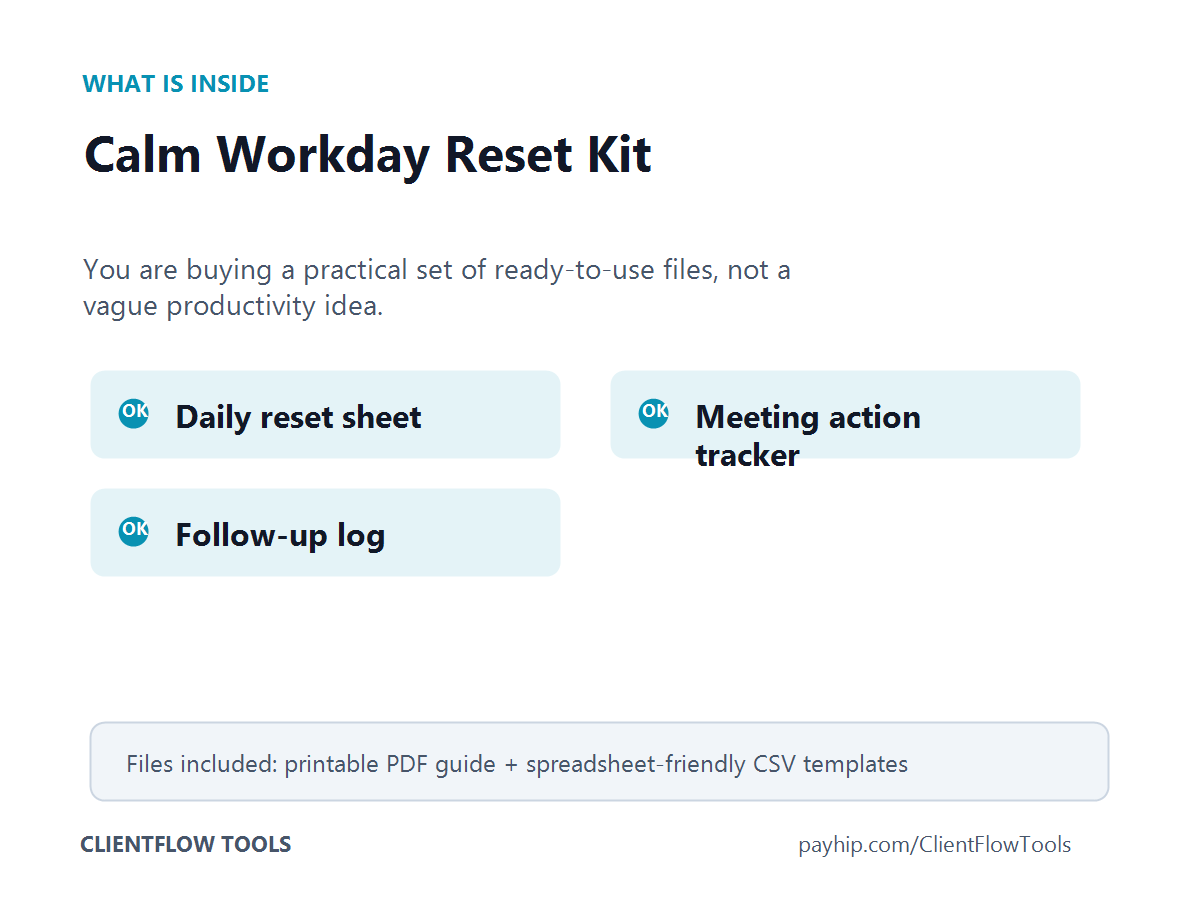Select the Meeting action tracker label
This screenshot has width=1200, height=900.
pyautogui.click(x=808, y=436)
